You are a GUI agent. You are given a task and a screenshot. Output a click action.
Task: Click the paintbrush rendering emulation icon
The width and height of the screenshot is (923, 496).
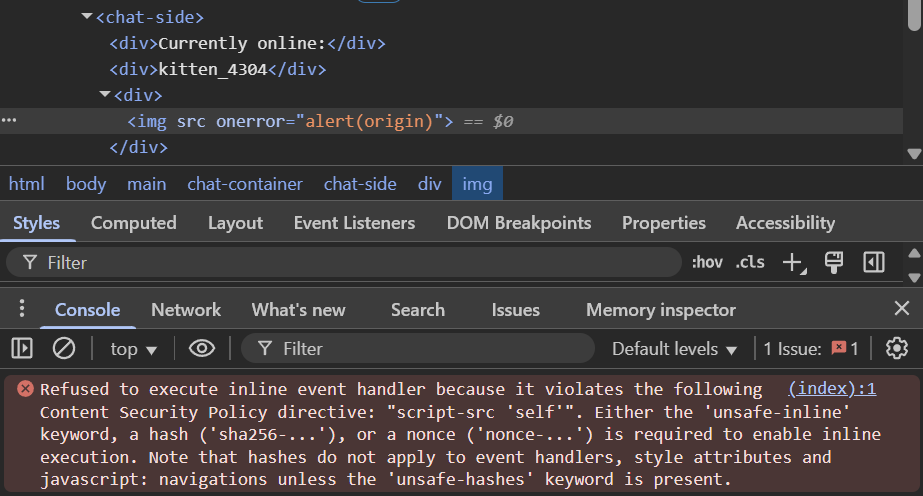pos(833,263)
